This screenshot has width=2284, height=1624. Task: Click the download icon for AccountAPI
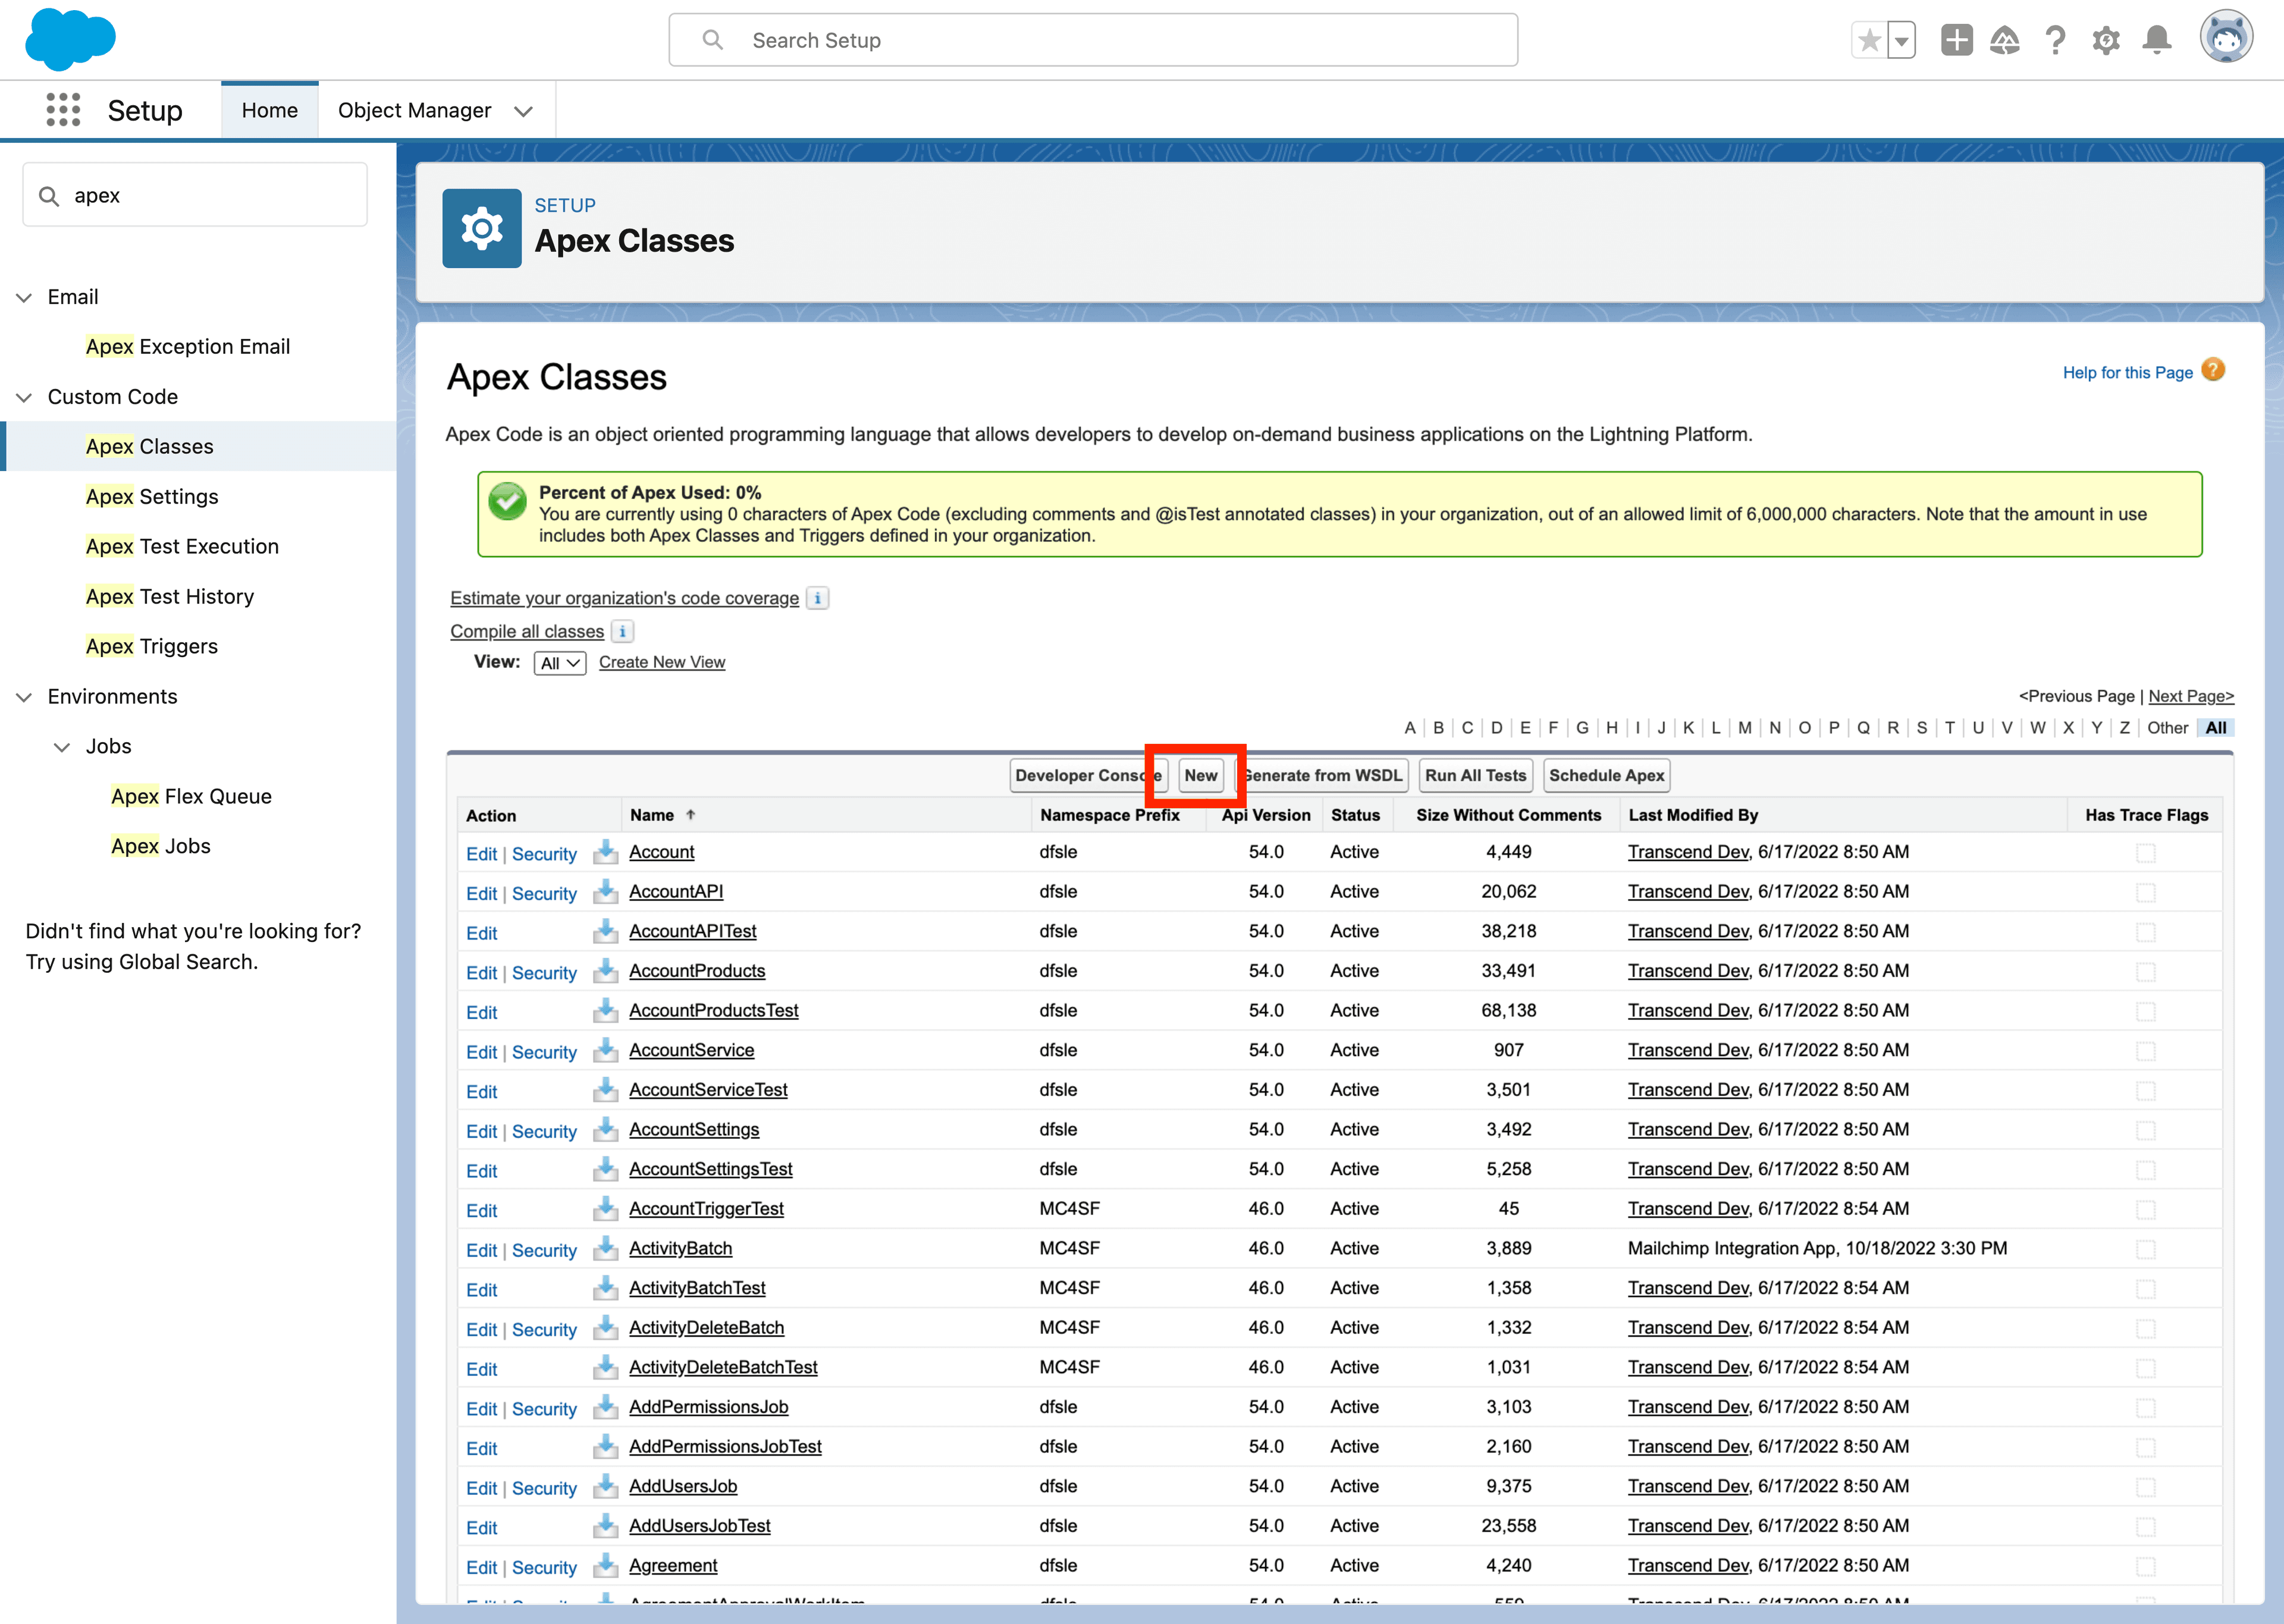click(605, 892)
